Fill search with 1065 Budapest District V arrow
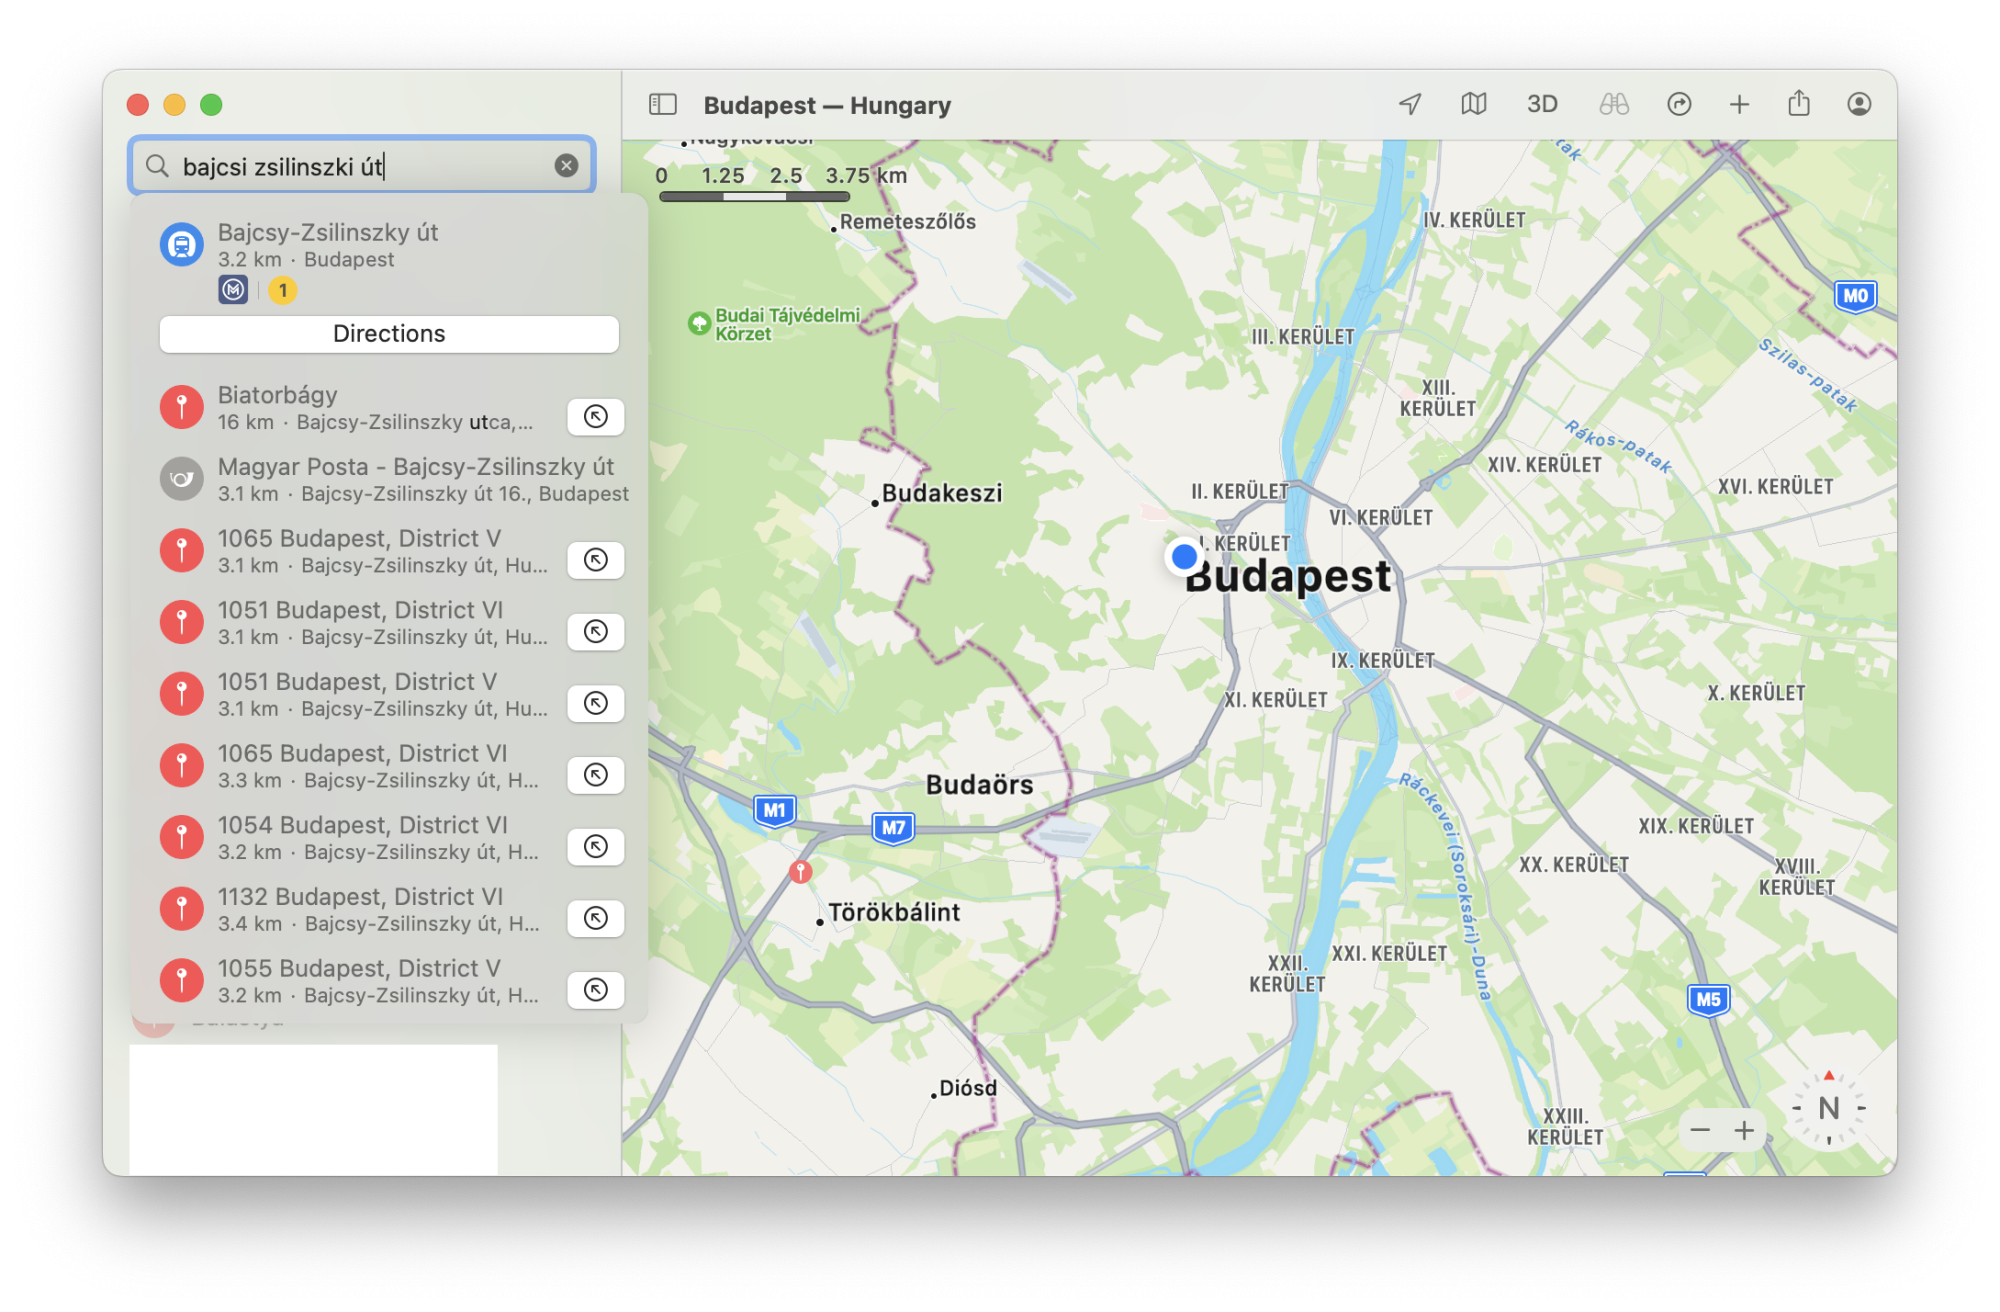2000x1312 pixels. [x=596, y=560]
